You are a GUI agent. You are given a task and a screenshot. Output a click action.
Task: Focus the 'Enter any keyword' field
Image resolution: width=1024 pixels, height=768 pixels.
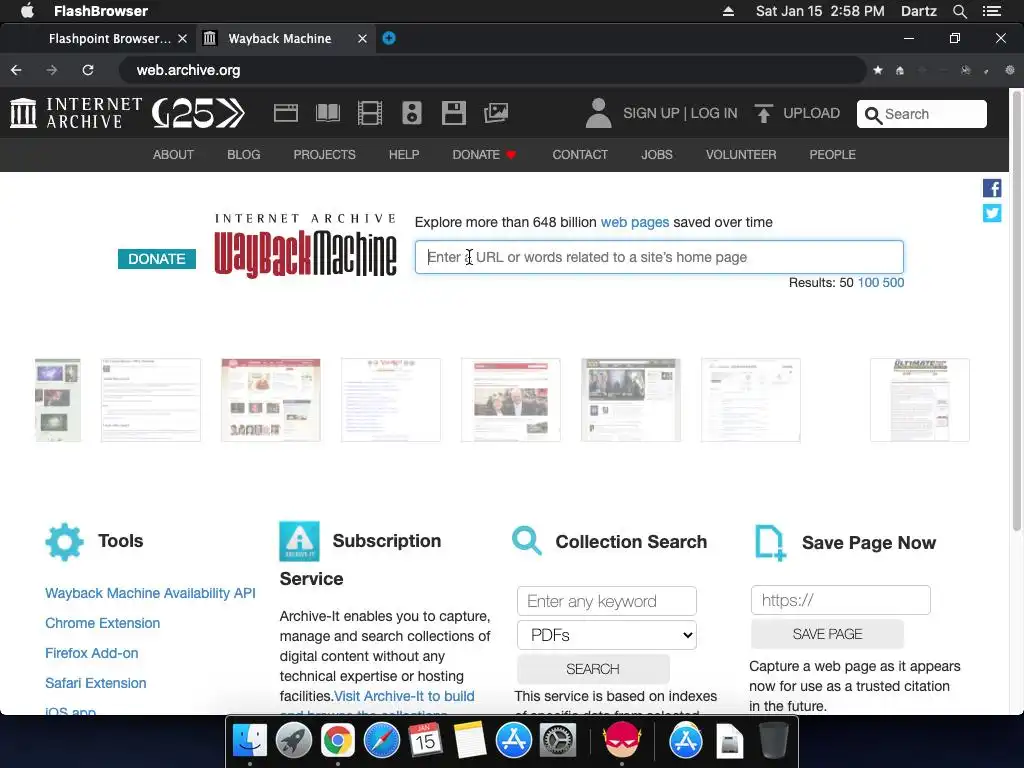point(607,601)
